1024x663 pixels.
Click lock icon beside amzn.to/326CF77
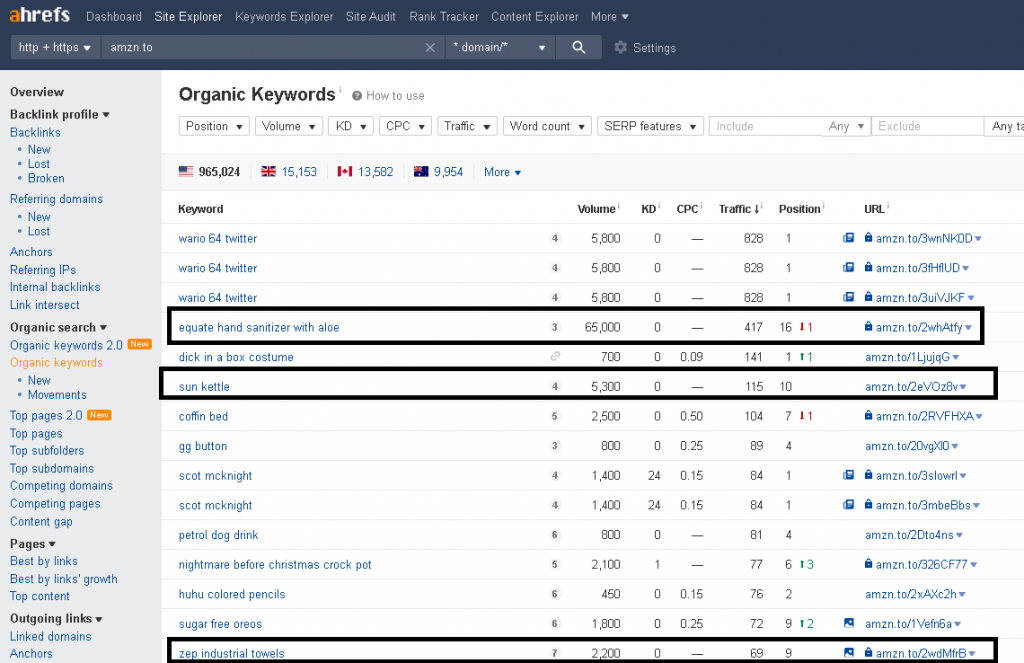point(869,563)
